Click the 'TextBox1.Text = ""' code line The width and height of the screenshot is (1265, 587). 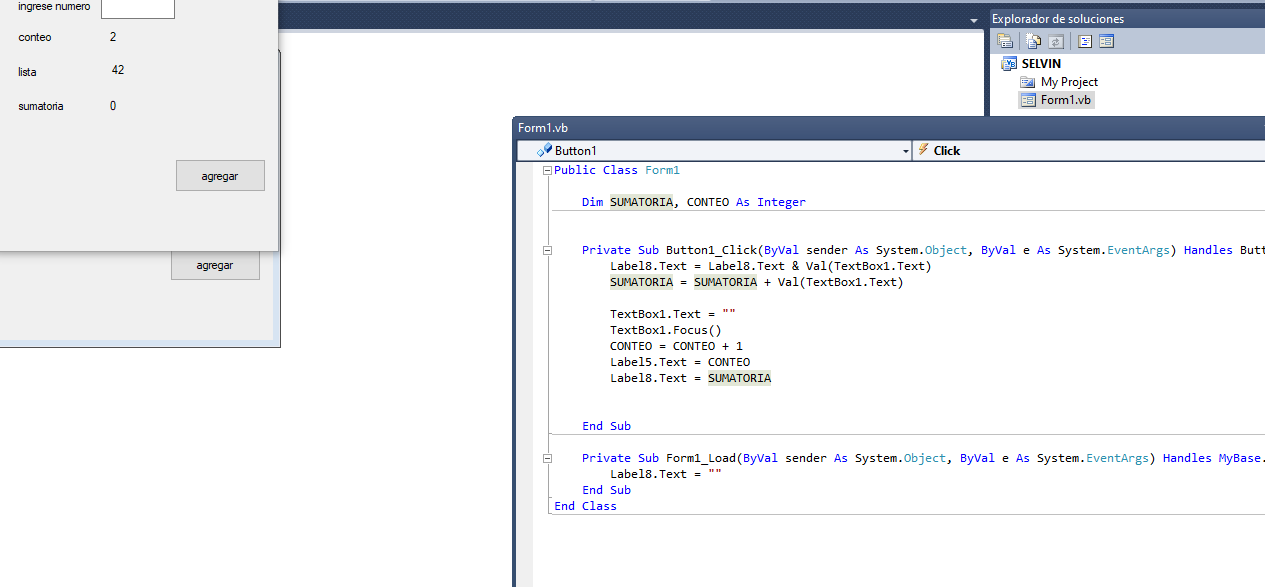click(673, 314)
